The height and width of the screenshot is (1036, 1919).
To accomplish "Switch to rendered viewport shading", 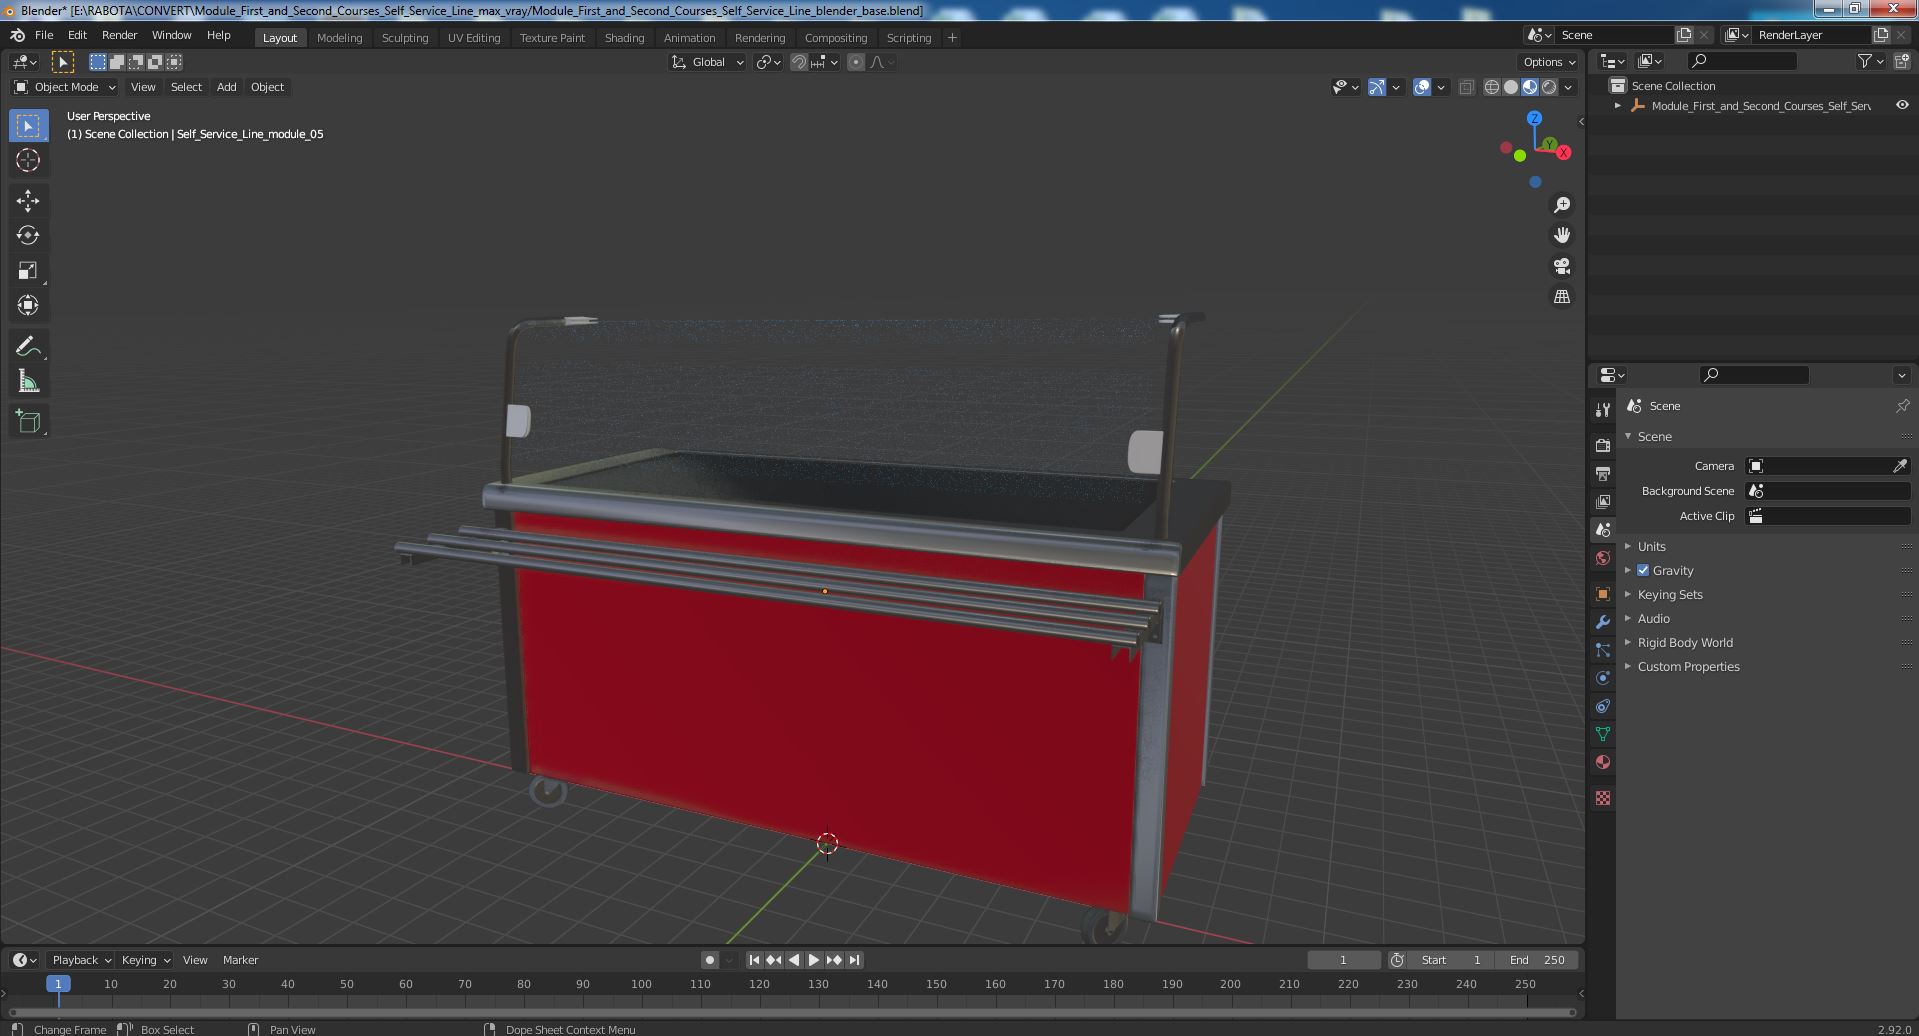I will (x=1549, y=87).
